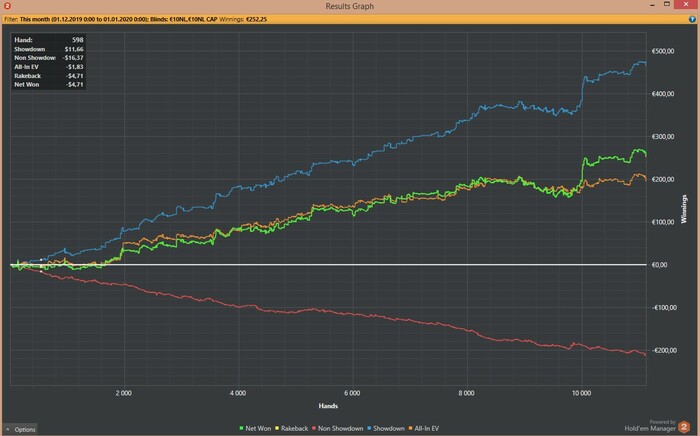
Task: Click the 6 000 x-axis label
Action: pyautogui.click(x=352, y=393)
